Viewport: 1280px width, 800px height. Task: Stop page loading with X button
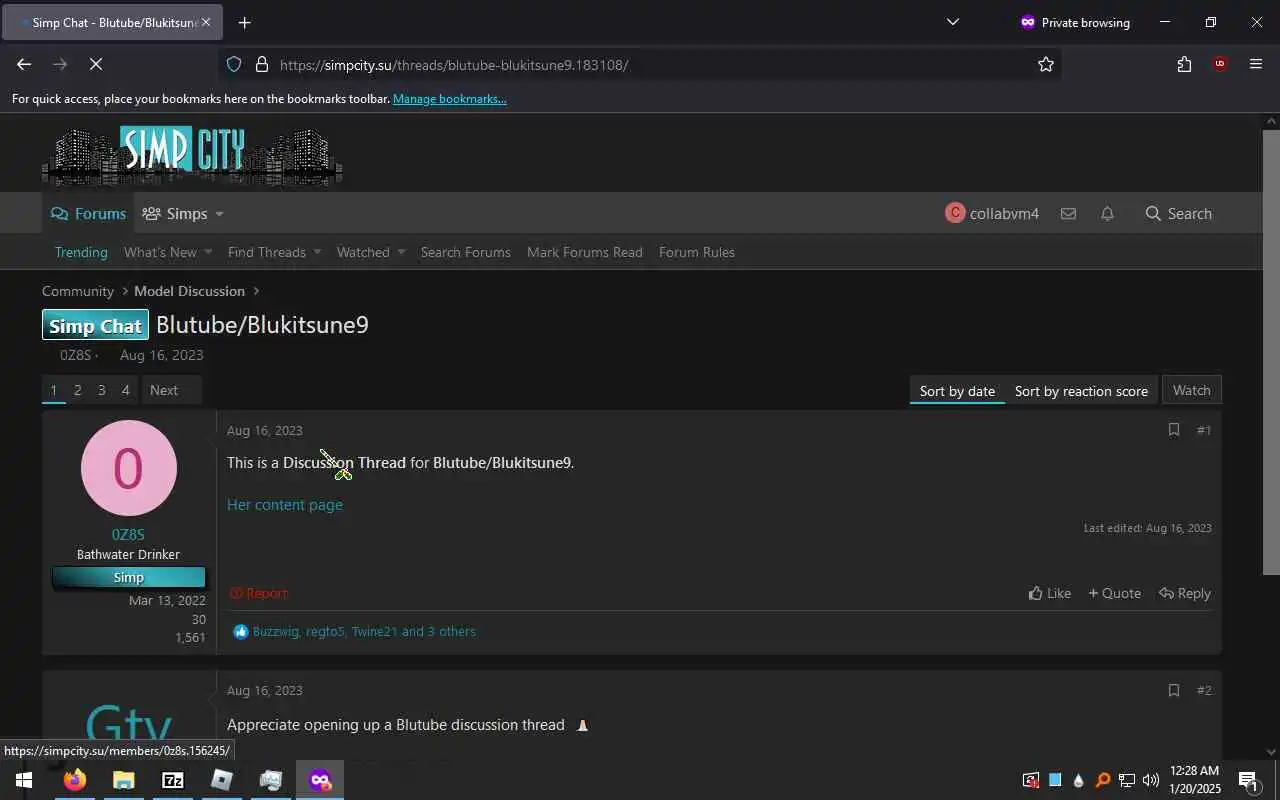(96, 64)
